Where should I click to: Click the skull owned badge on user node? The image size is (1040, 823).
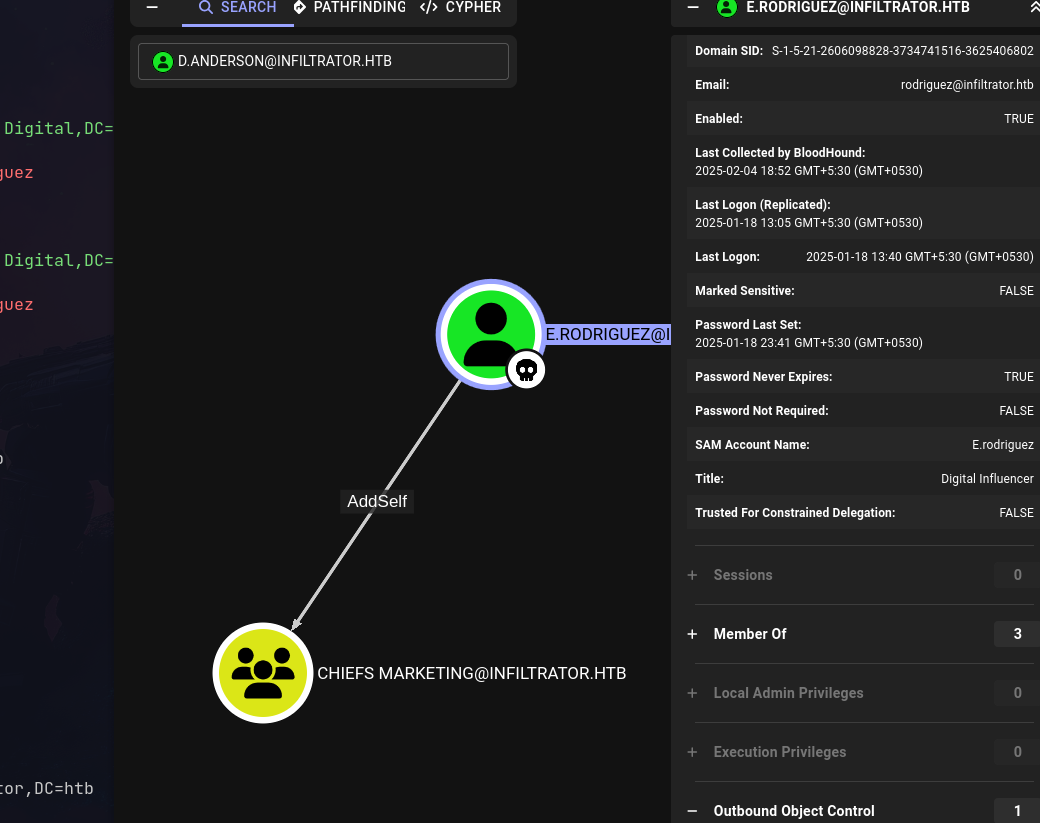tap(526, 370)
